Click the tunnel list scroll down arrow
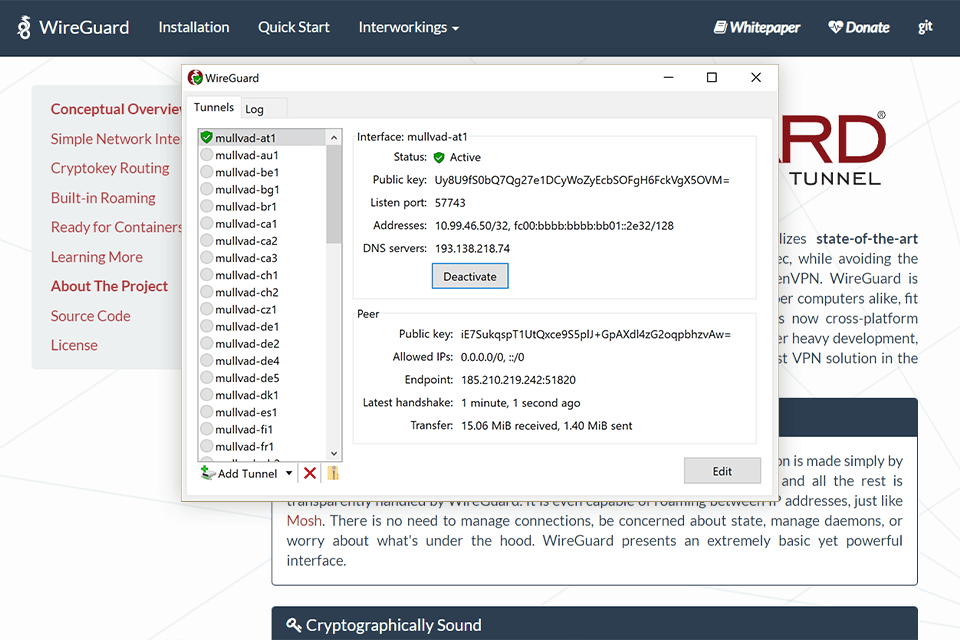 click(334, 453)
